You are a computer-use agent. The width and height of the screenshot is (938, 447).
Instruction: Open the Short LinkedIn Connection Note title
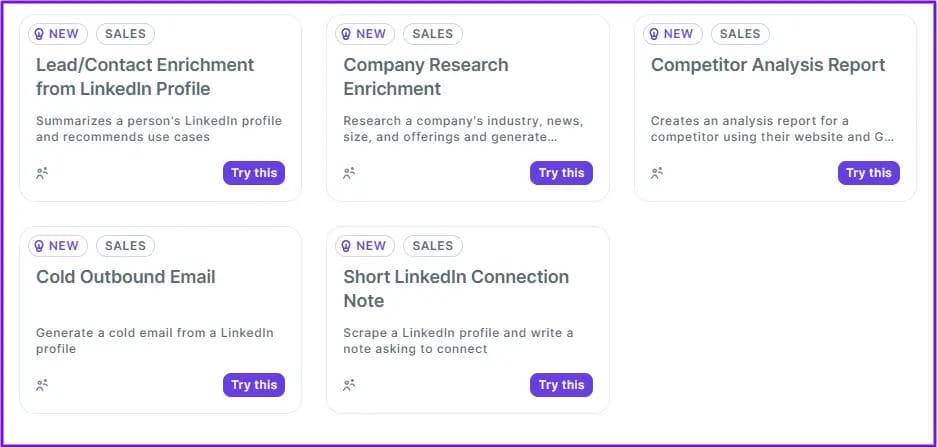[x=456, y=289]
